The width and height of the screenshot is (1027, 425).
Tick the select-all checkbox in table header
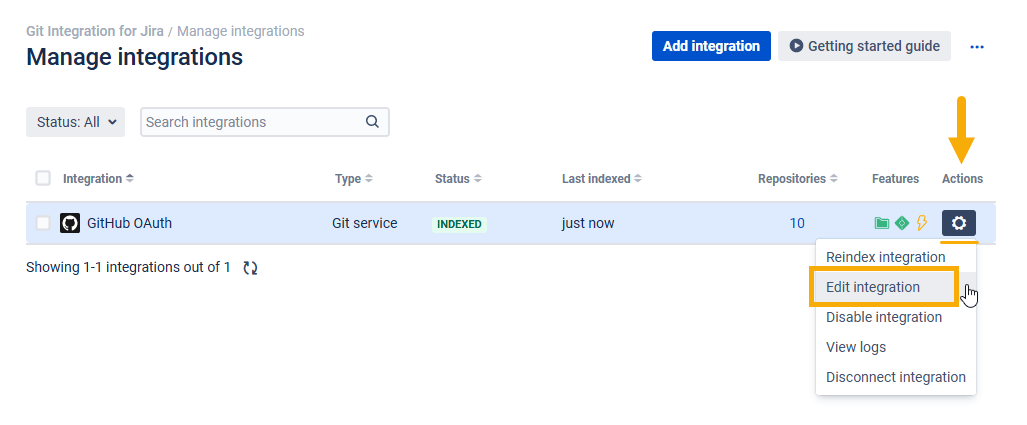click(x=43, y=178)
